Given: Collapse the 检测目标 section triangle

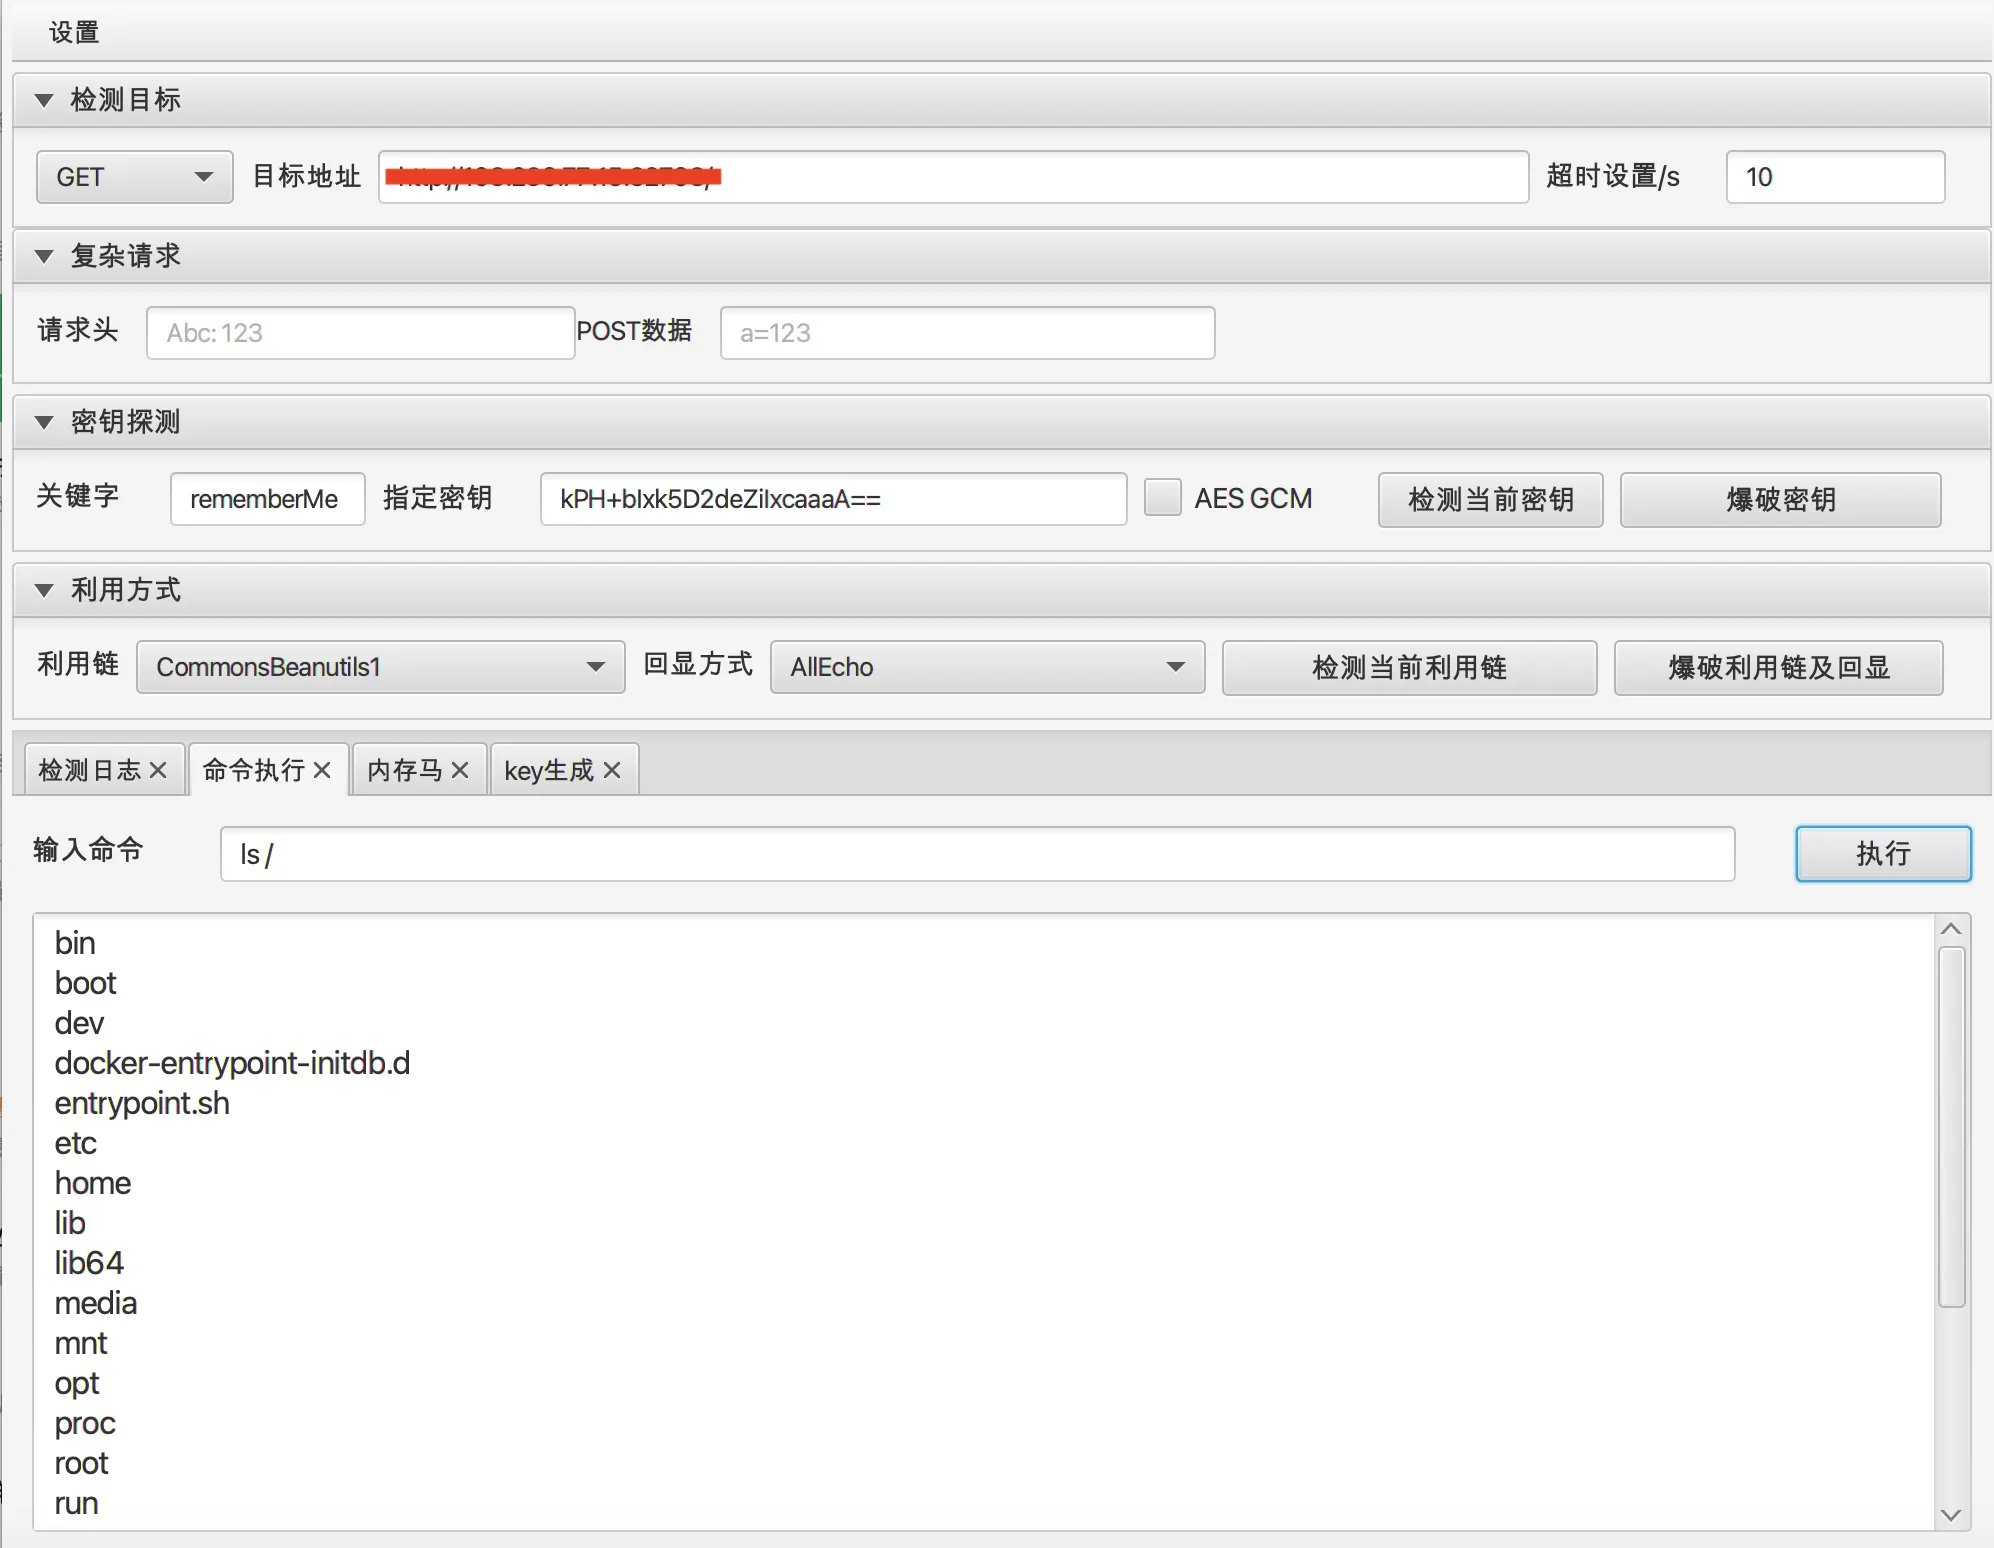Looking at the screenshot, I should point(43,100).
